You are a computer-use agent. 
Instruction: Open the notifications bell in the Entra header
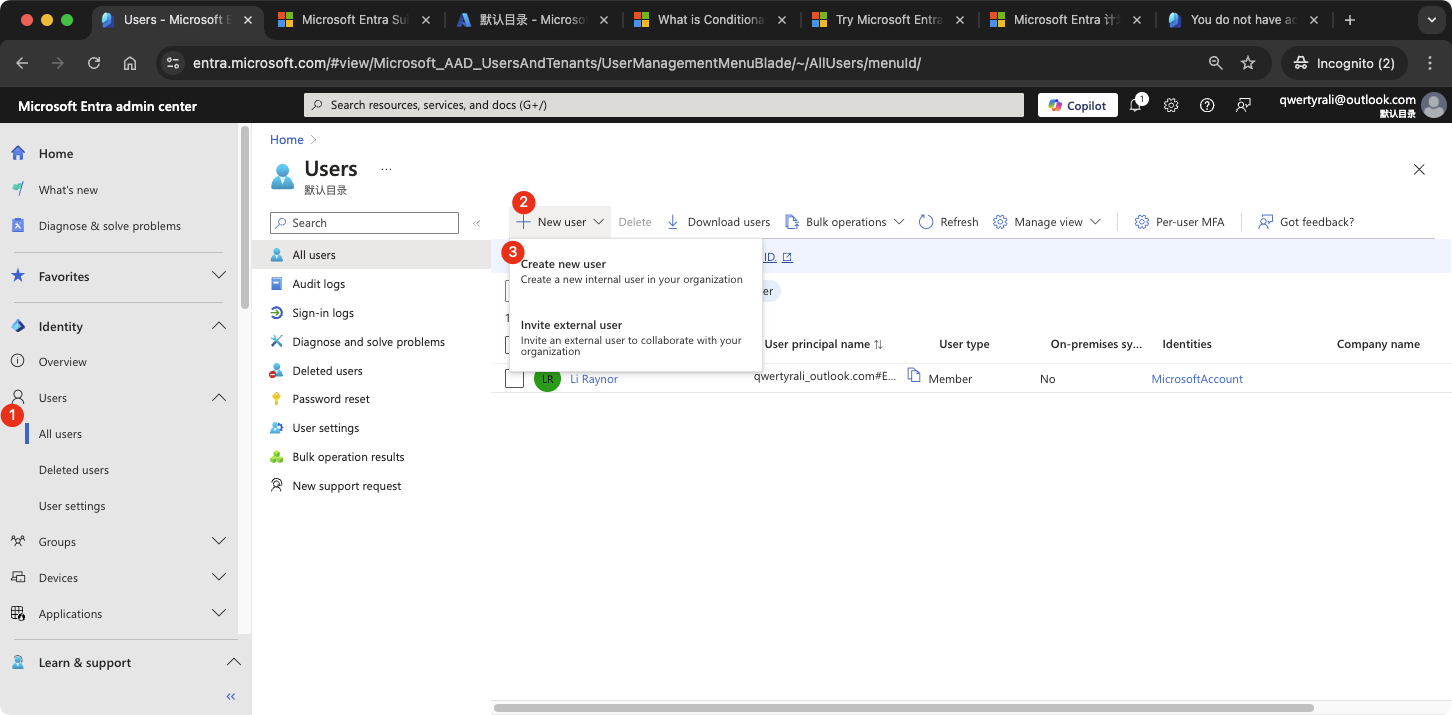pos(1136,105)
